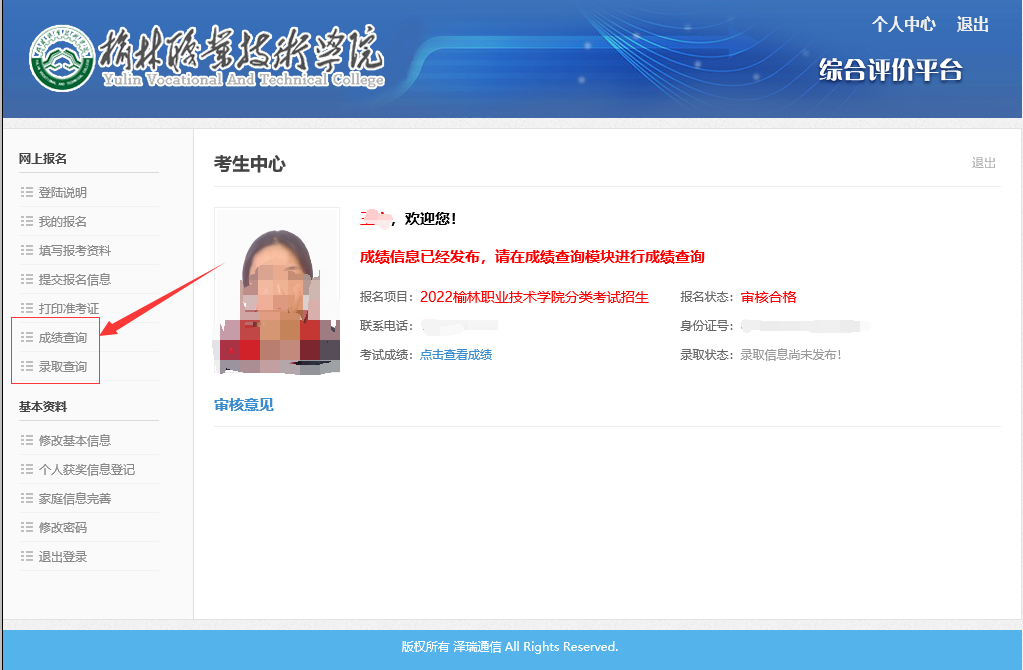Click list icon beside 修改密码

point(27,527)
